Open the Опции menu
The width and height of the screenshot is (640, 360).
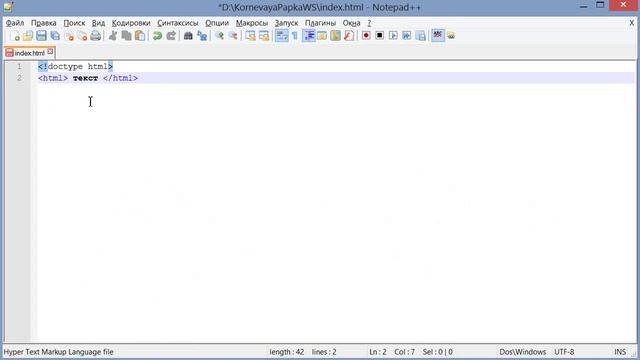tap(217, 23)
